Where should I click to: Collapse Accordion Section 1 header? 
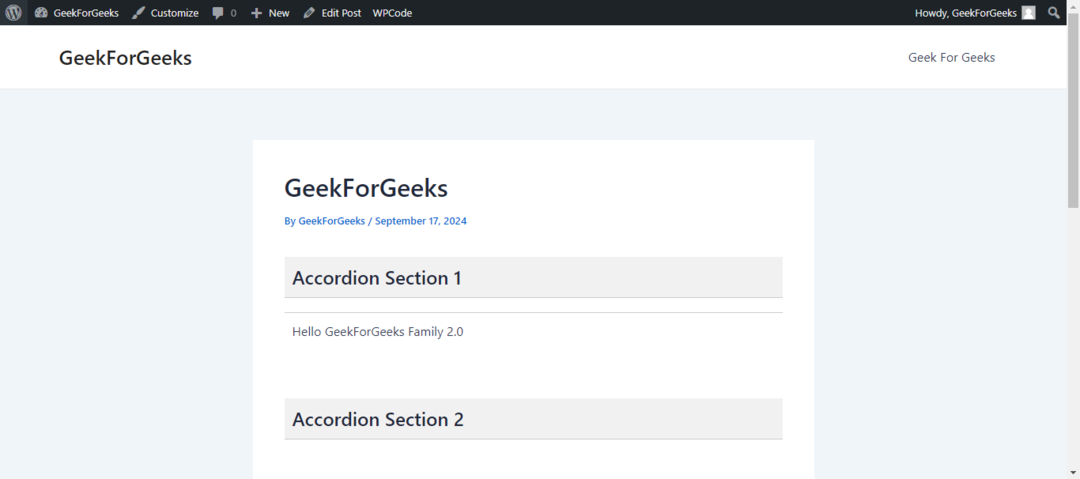pos(533,278)
